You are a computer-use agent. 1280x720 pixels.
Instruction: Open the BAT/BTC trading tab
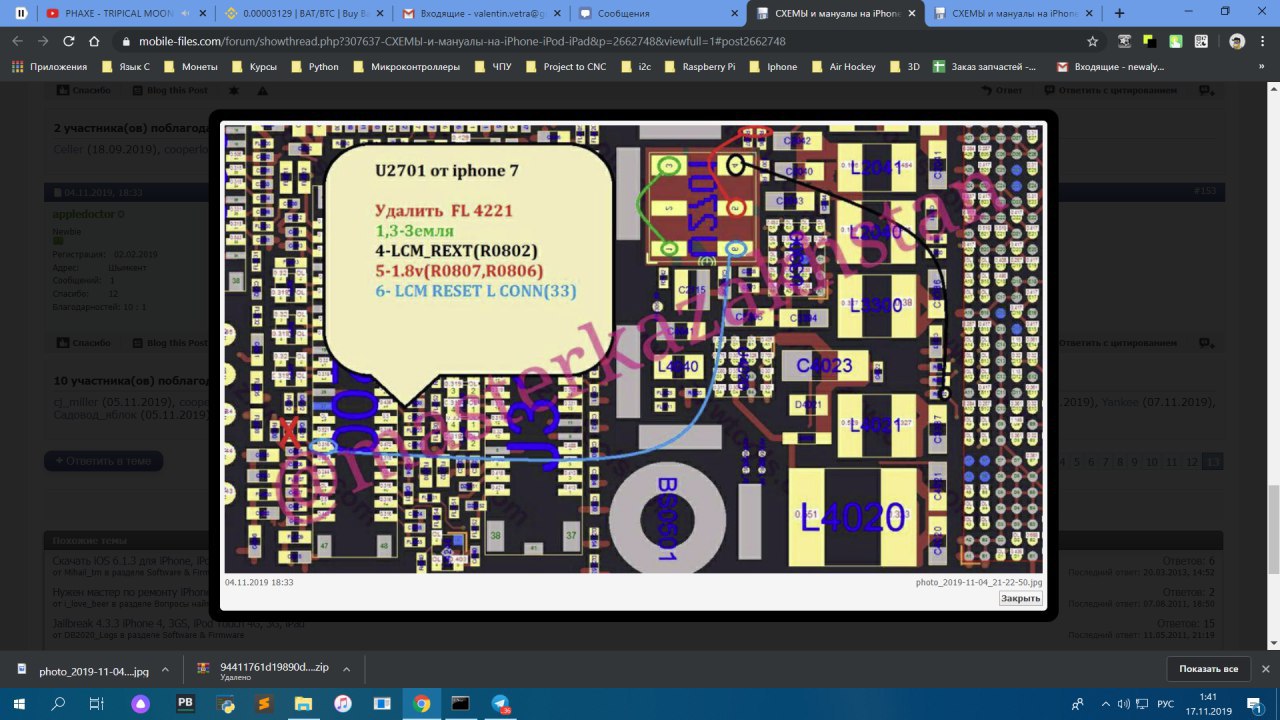coord(303,14)
